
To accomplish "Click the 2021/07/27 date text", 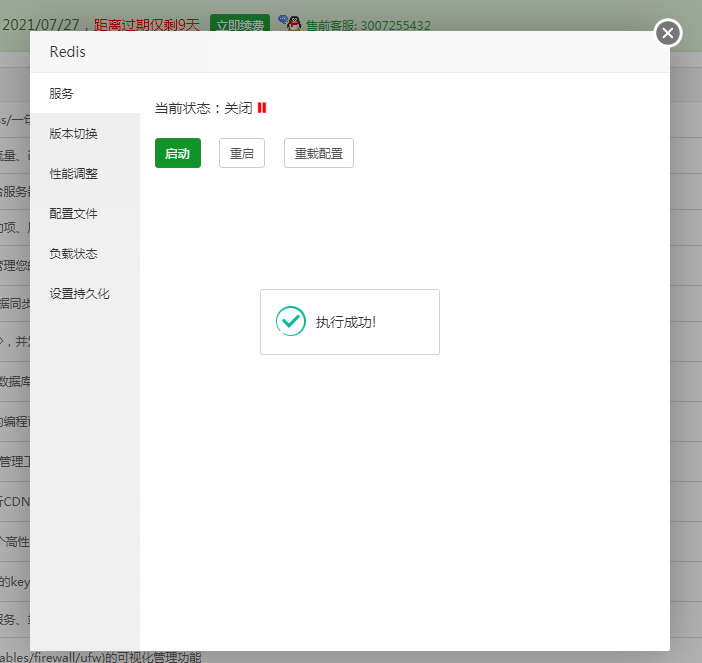I will (x=41, y=25).
